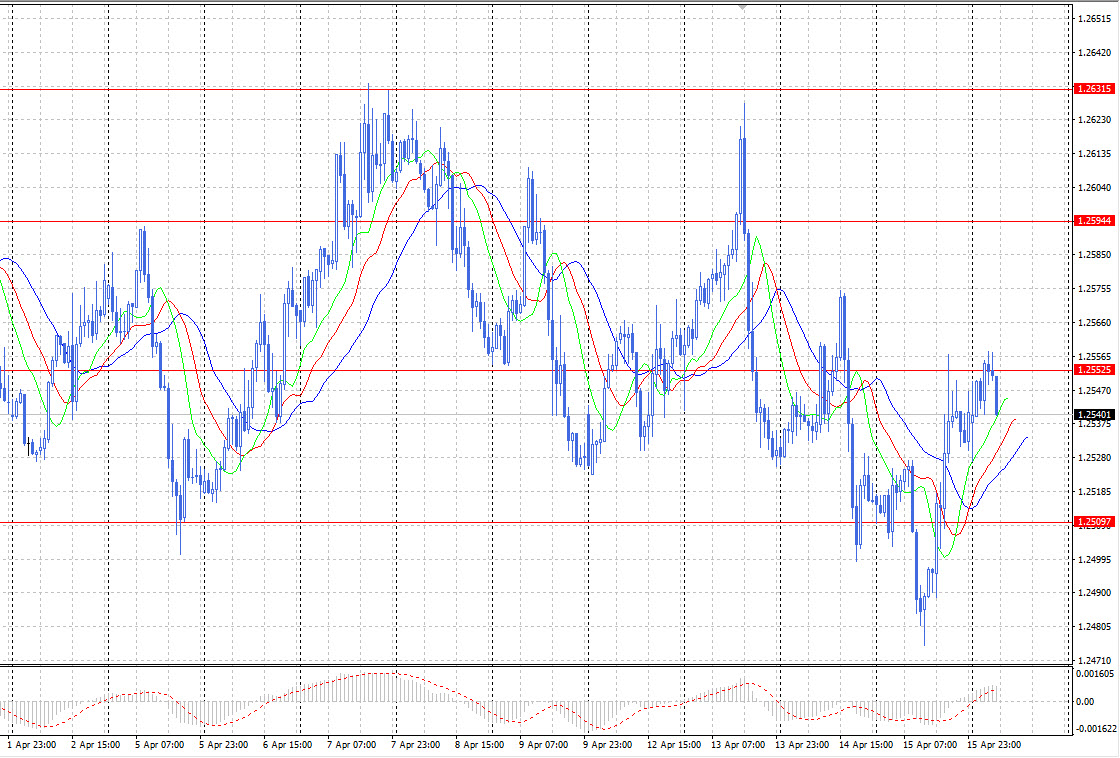Click the 1.25185 price axis label
Viewport: 1120px width, 758px height.
coord(1094,492)
